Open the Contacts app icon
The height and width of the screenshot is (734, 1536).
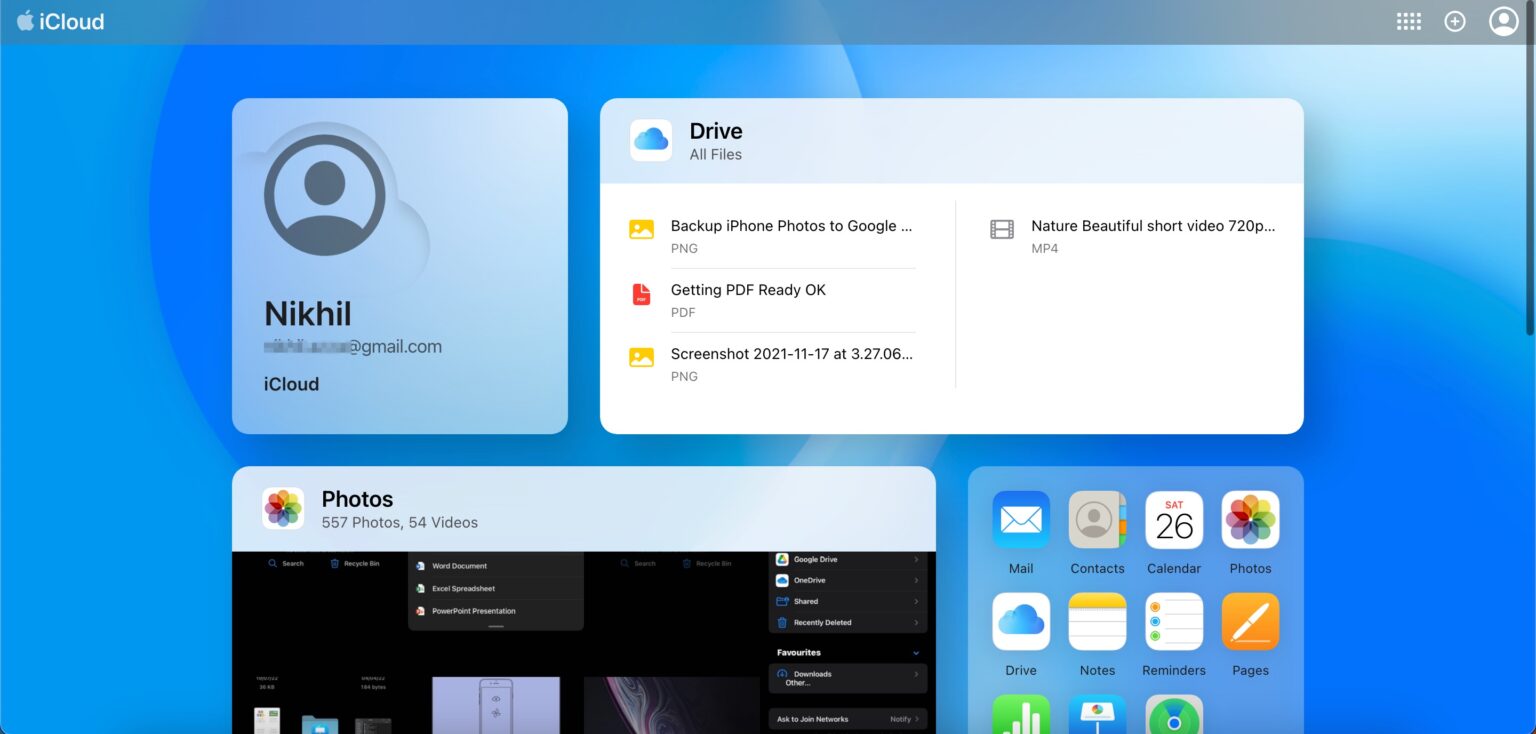click(x=1097, y=520)
